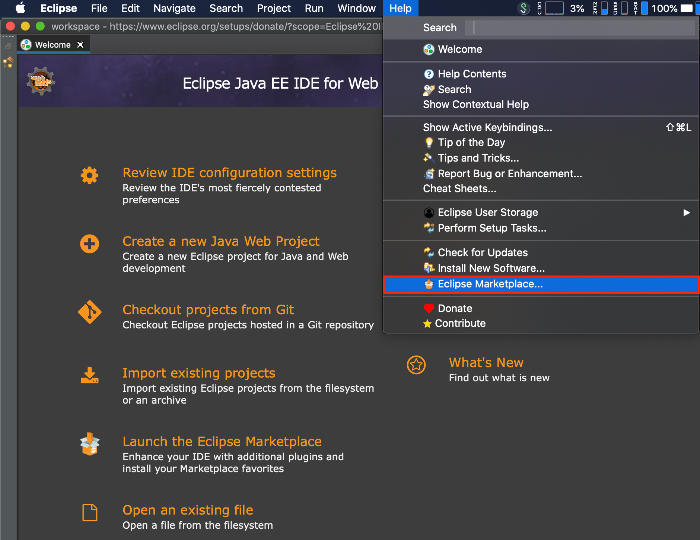Click the Check for Updates icon
Viewport: 700px width, 540px height.
(429, 252)
